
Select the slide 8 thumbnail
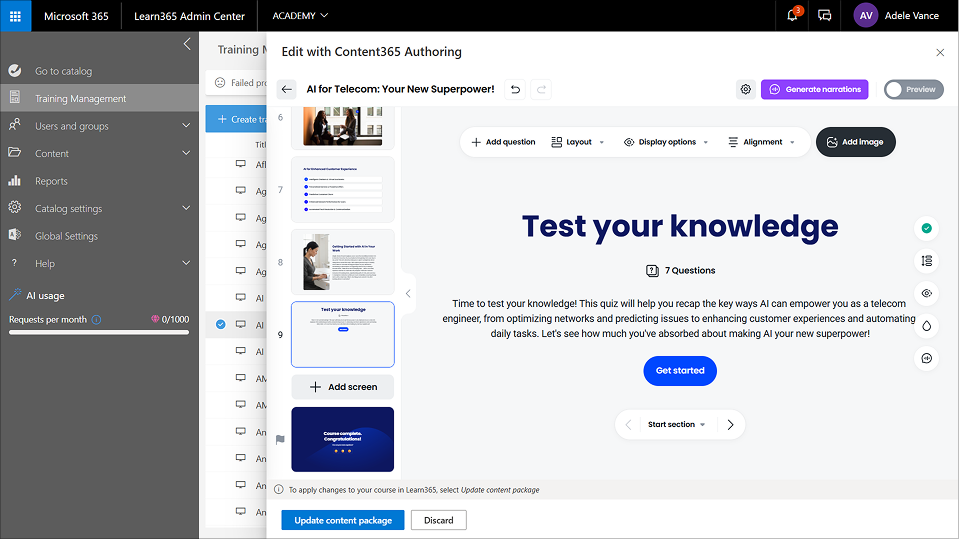[342, 261]
